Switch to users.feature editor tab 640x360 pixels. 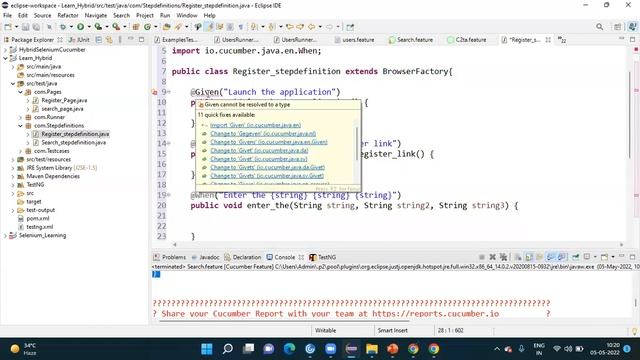tap(354, 40)
